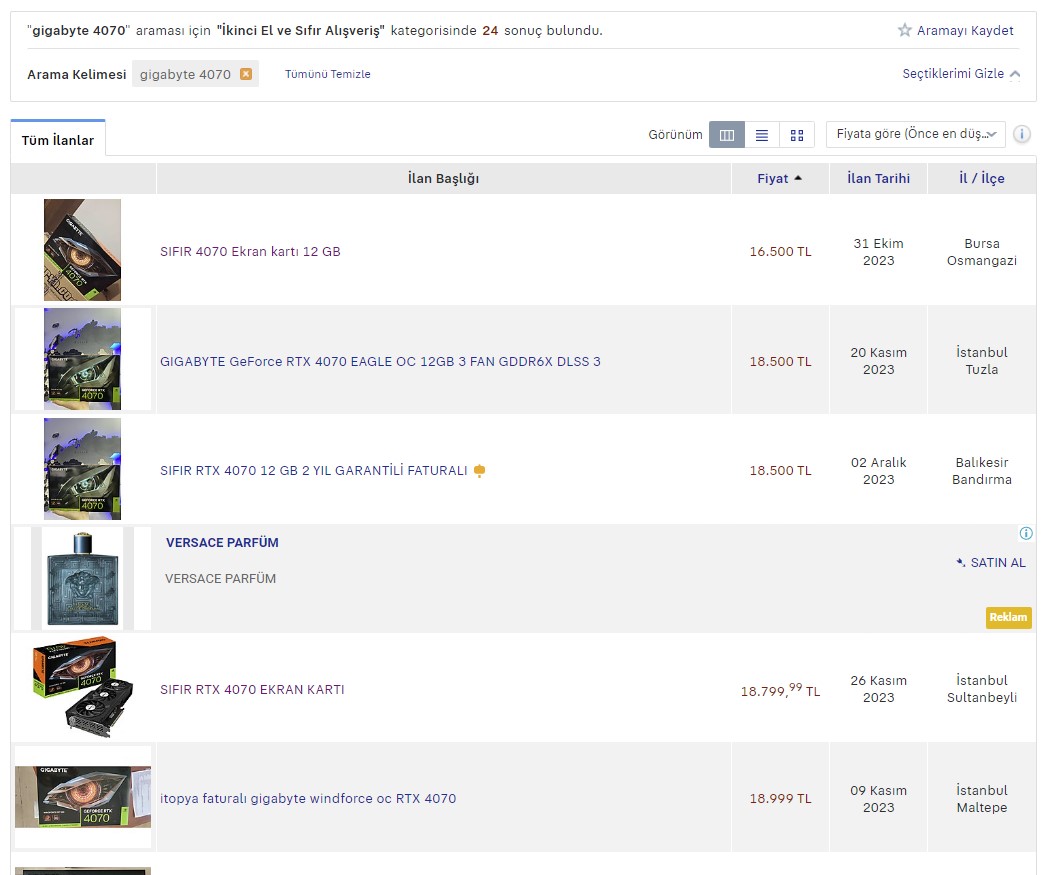
Task: Click the 18.999 TL price
Action: pos(780,798)
